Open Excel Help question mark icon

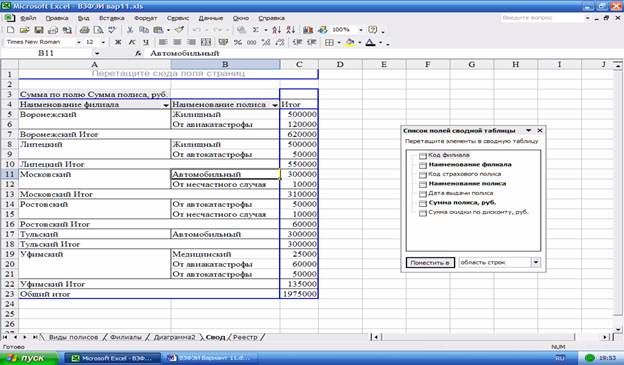click(x=372, y=30)
